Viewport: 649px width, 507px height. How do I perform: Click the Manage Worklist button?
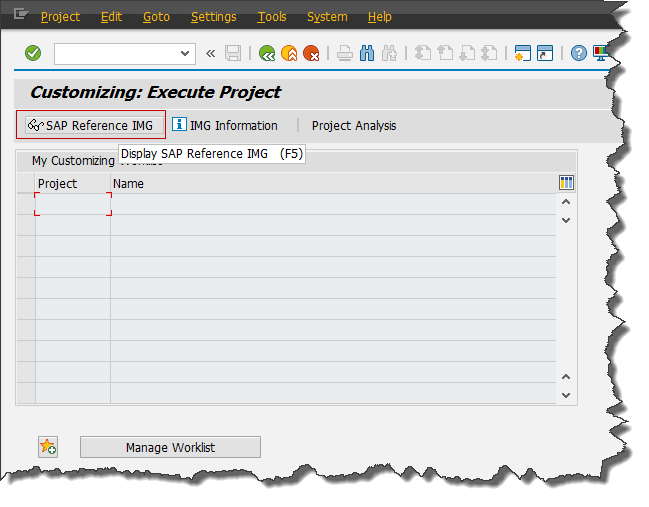click(170, 447)
